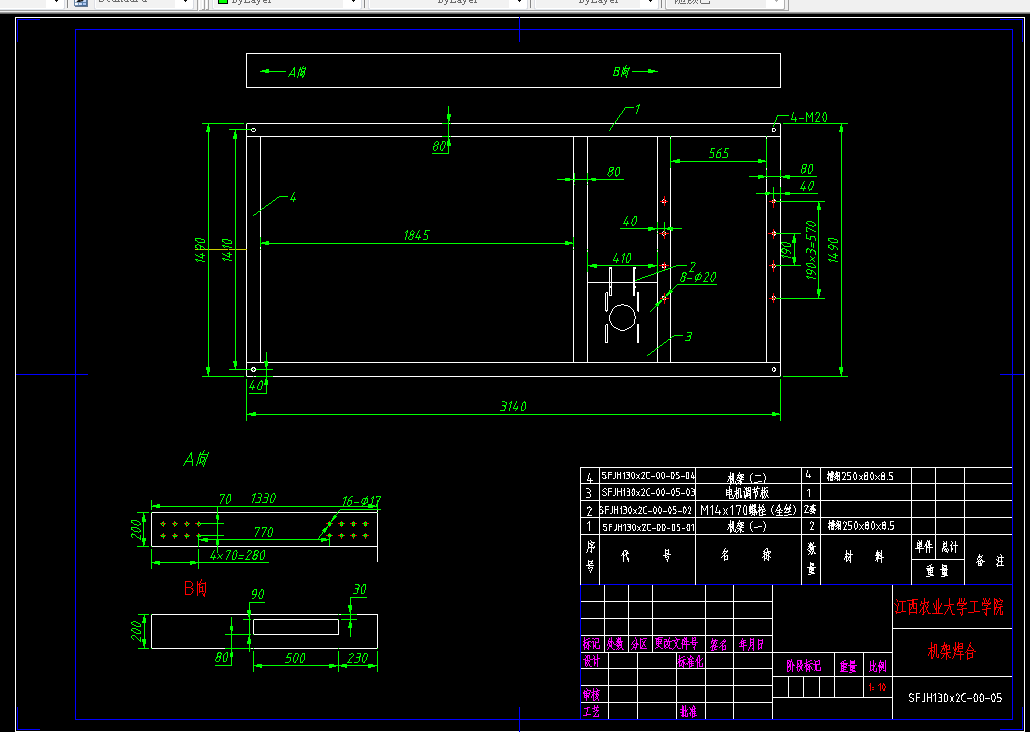Select the 4-M20 thread annotation
Image resolution: width=1030 pixels, height=732 pixels.
pyautogui.click(x=809, y=117)
